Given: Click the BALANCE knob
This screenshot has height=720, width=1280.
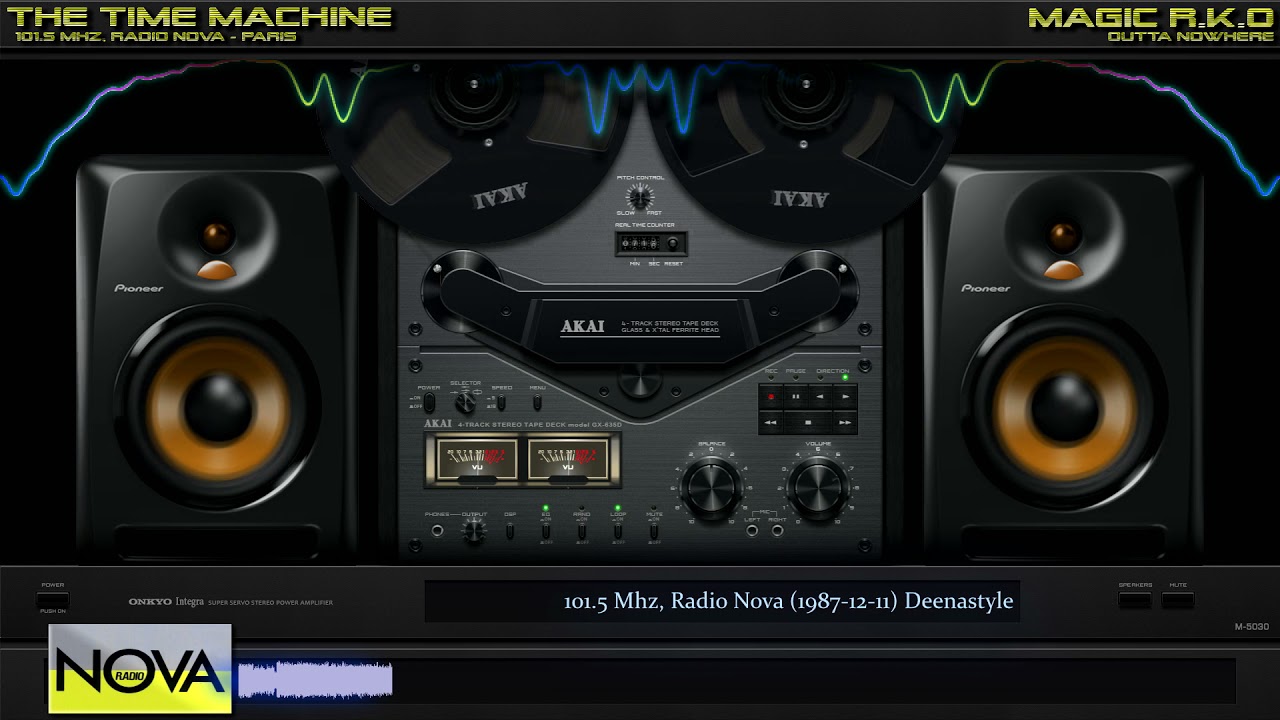Looking at the screenshot, I should pos(712,488).
